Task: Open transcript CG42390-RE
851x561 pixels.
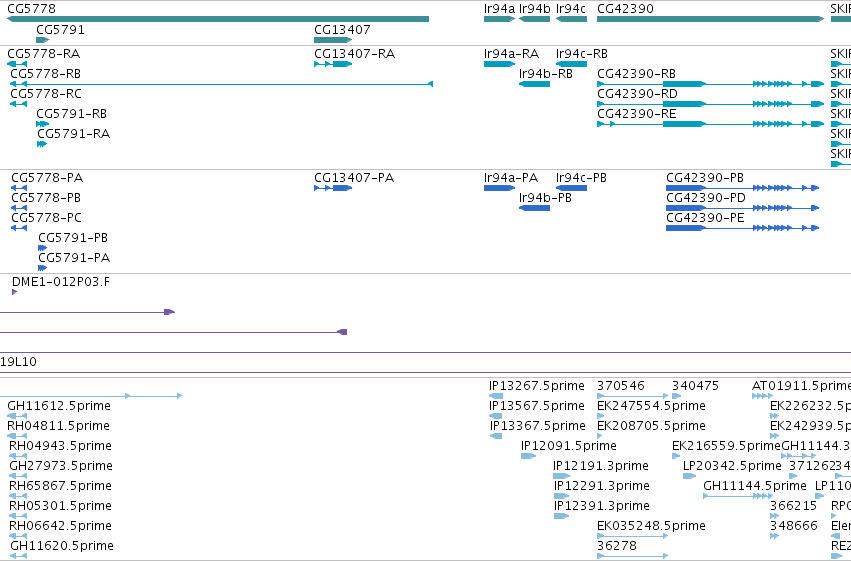Action: pos(637,114)
